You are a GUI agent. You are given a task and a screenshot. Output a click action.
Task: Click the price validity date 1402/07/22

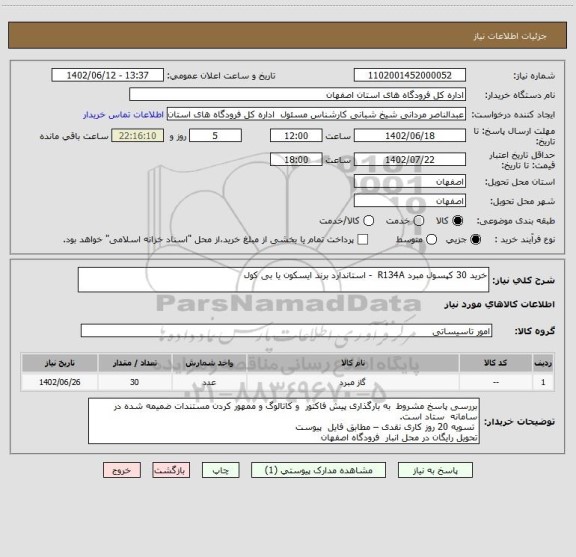410,159
